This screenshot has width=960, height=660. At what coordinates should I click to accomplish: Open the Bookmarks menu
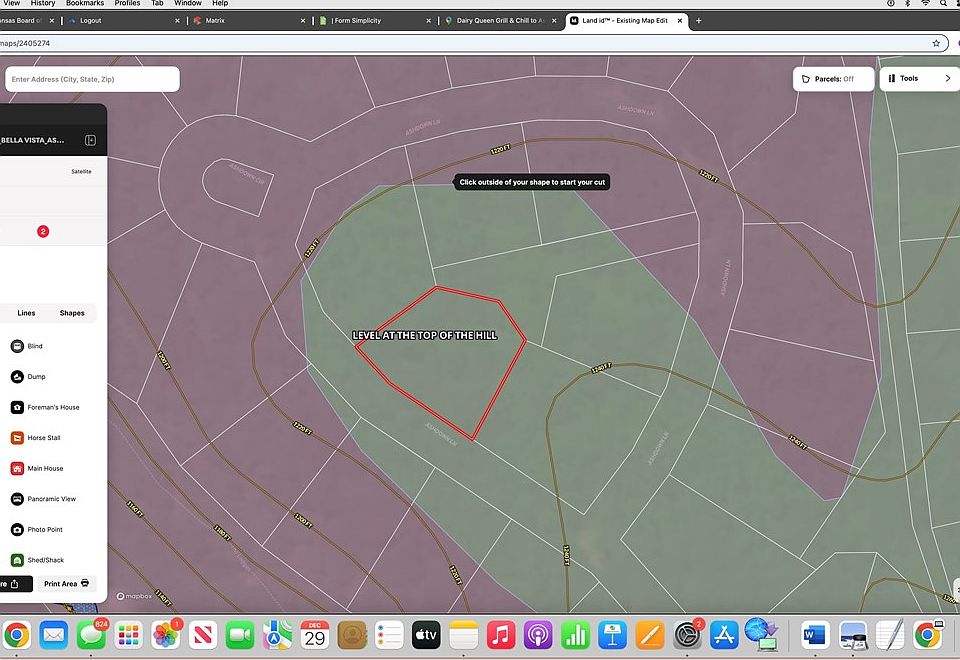click(x=85, y=4)
